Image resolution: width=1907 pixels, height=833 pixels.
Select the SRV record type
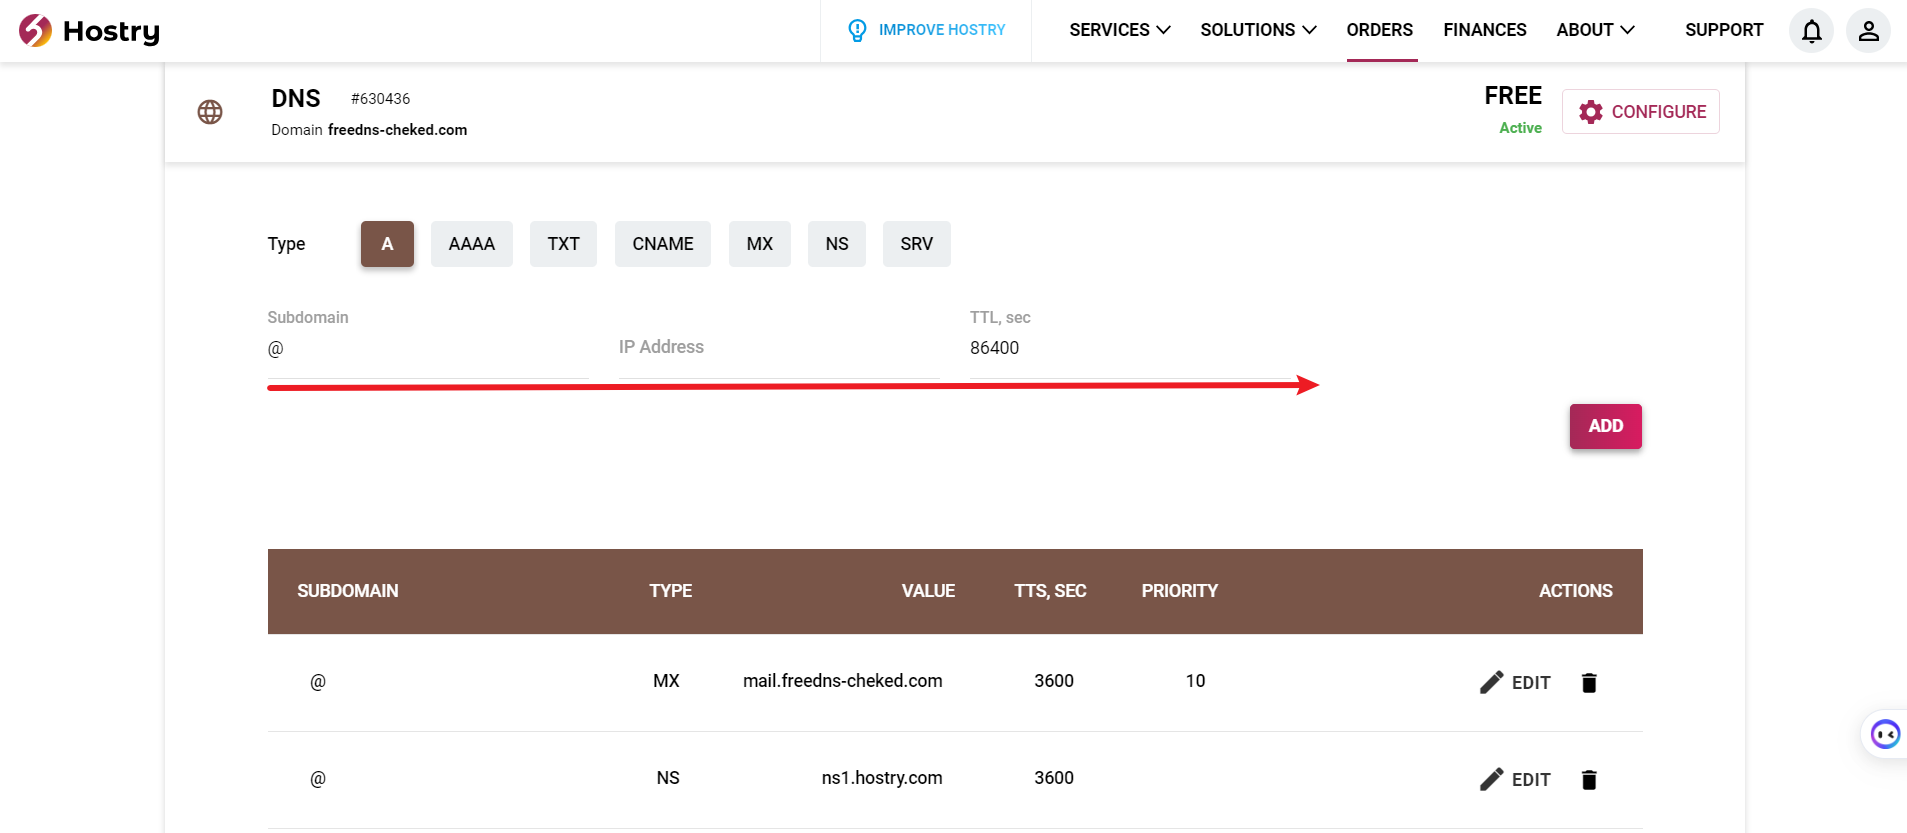coord(916,244)
